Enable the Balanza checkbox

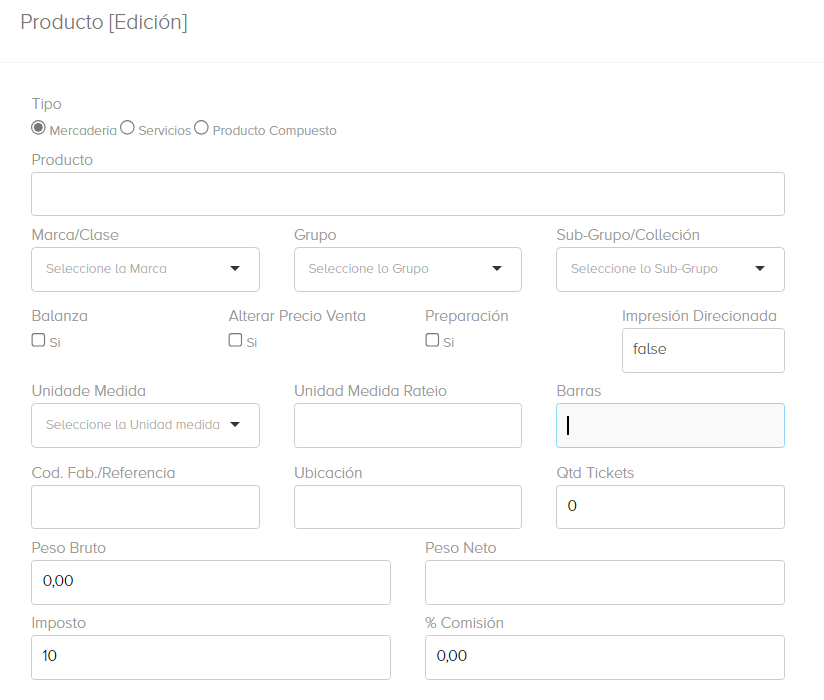39,340
